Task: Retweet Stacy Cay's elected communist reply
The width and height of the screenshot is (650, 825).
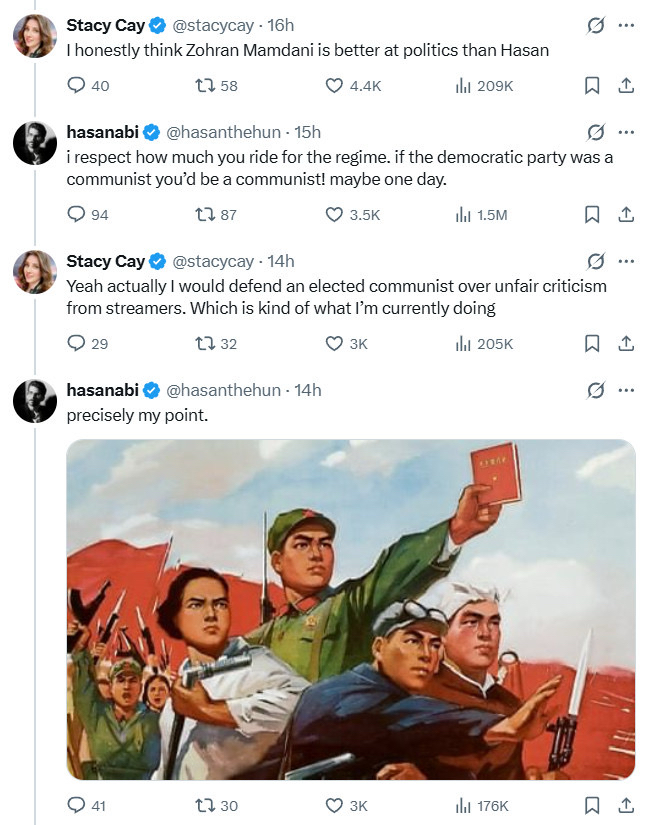Action: pos(205,343)
